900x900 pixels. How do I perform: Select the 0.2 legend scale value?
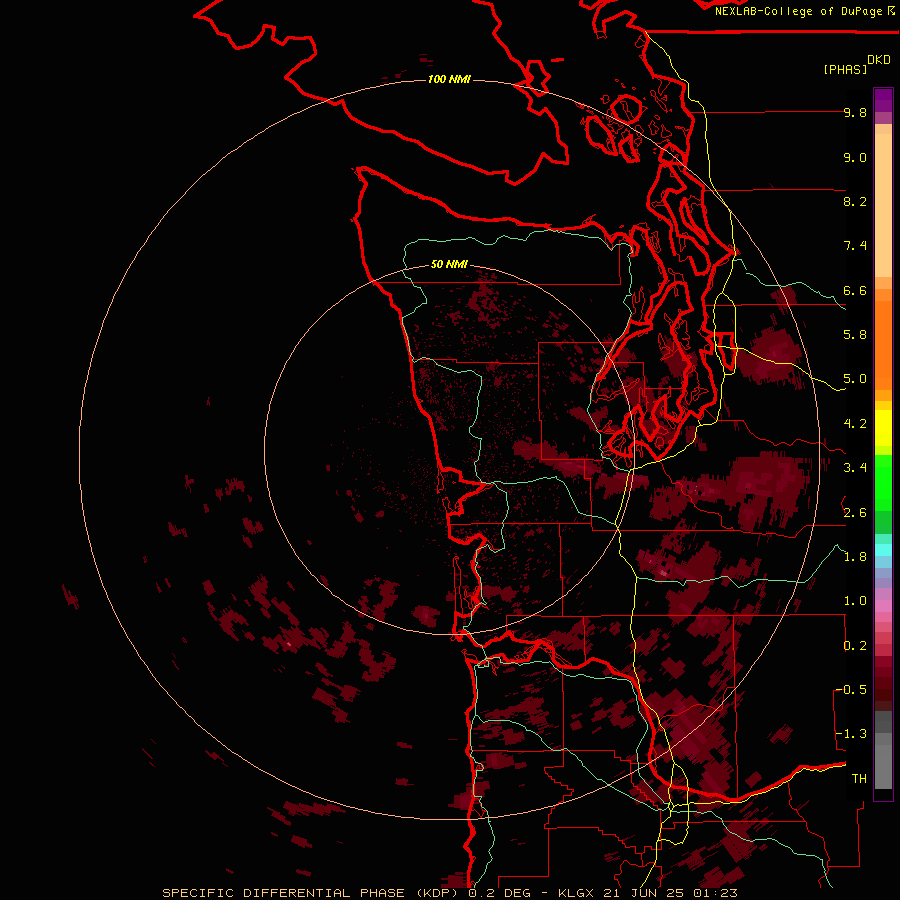[x=855, y=646]
